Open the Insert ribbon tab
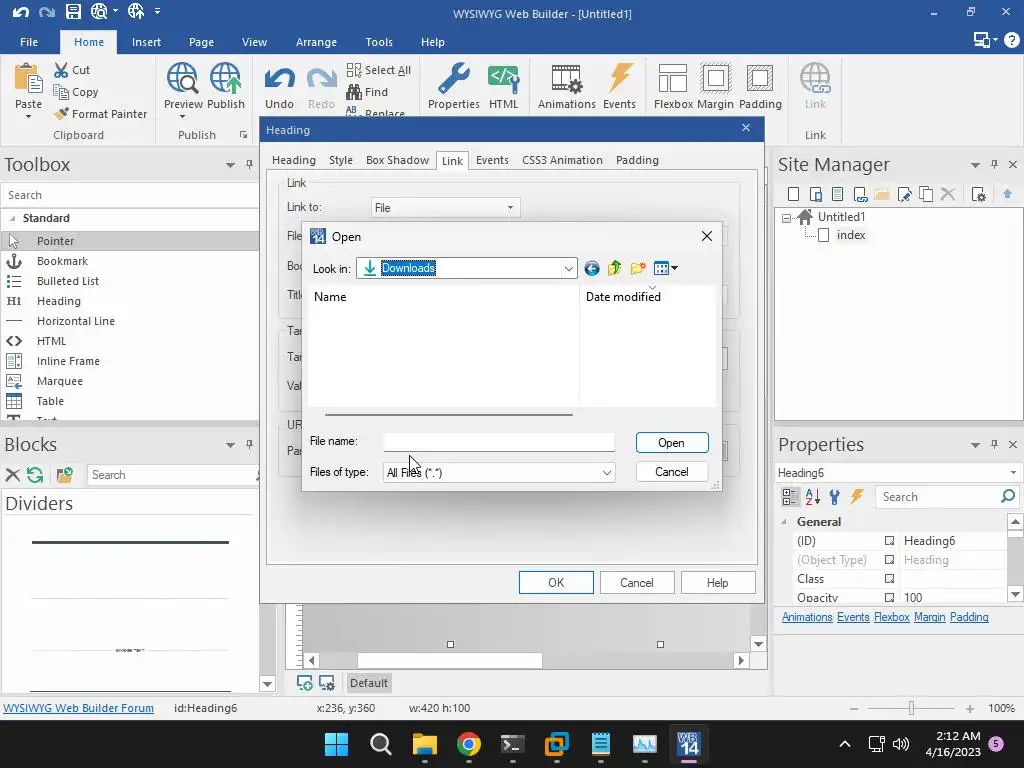This screenshot has width=1024, height=768. tap(146, 42)
